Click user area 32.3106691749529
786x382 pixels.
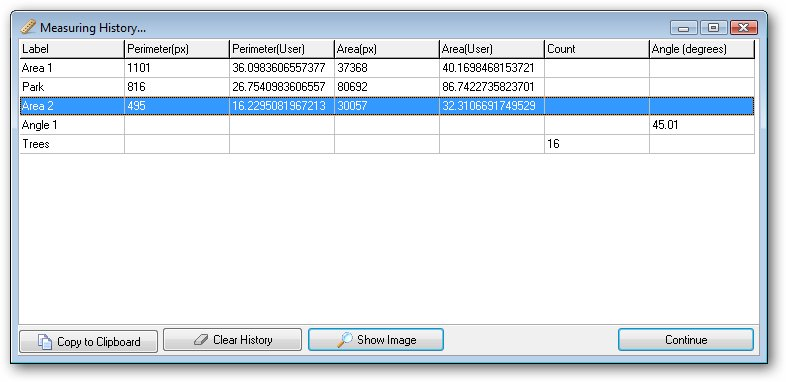pyautogui.click(x=489, y=106)
